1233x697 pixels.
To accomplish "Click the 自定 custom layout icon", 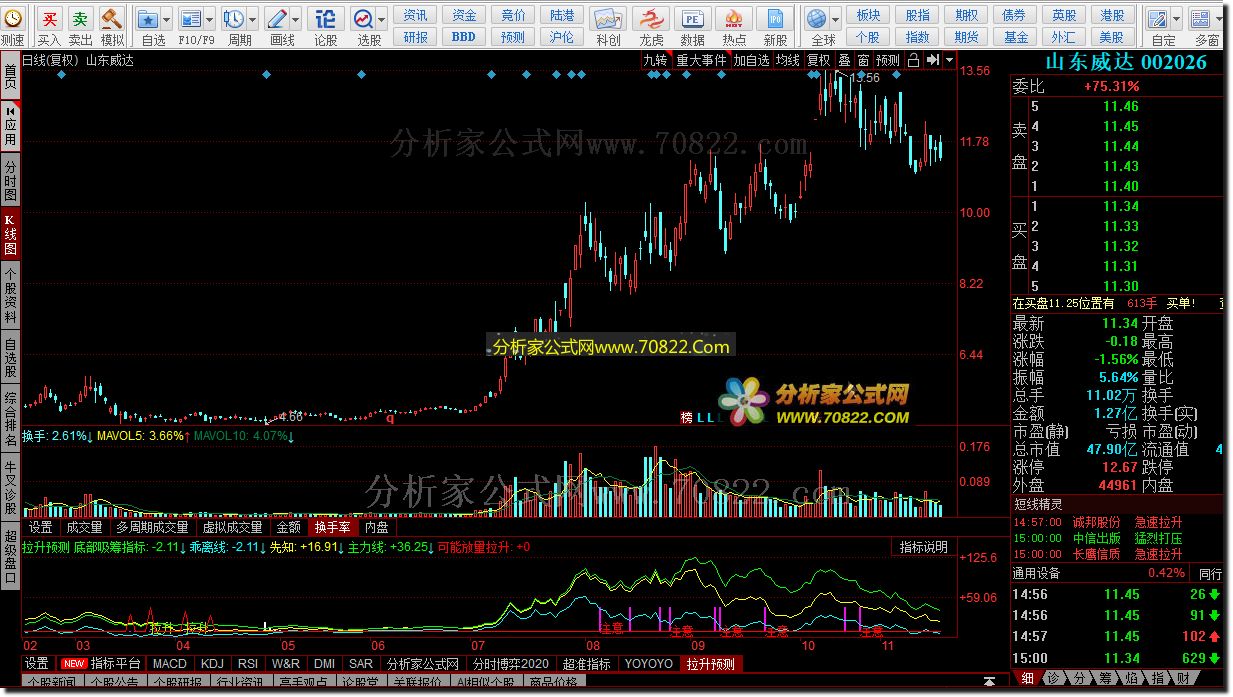I will 1158,19.
